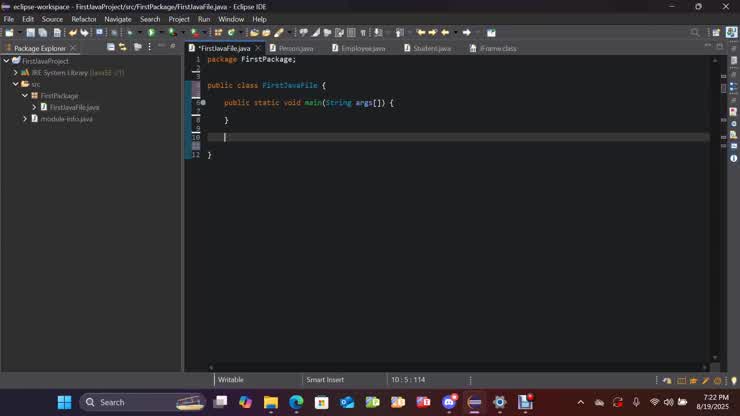740x416 pixels.
Task: Click the Save All icon
Action: point(43,33)
